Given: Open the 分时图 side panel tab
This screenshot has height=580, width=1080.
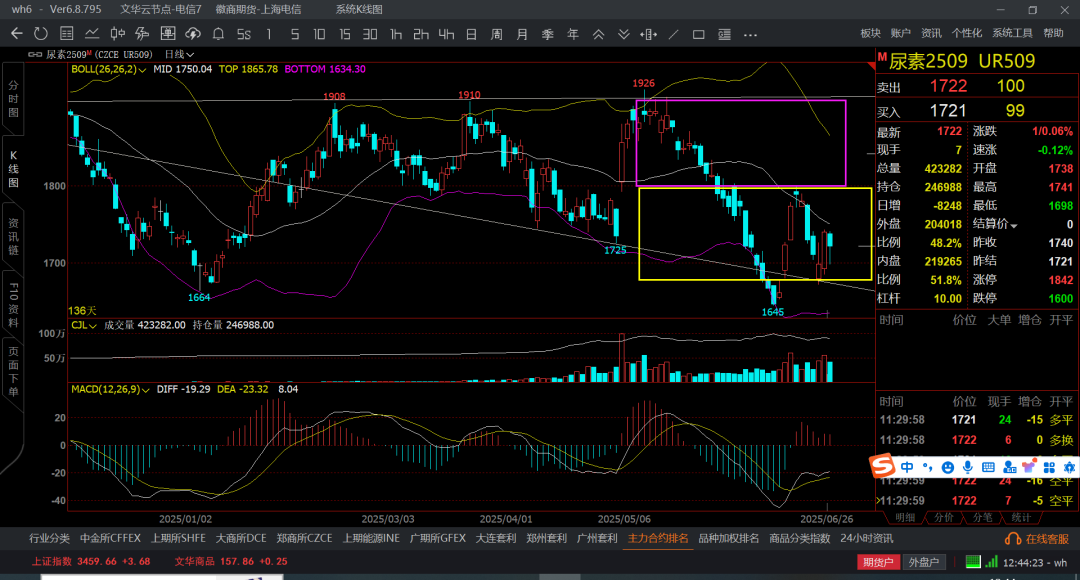Looking at the screenshot, I should coord(13,99).
